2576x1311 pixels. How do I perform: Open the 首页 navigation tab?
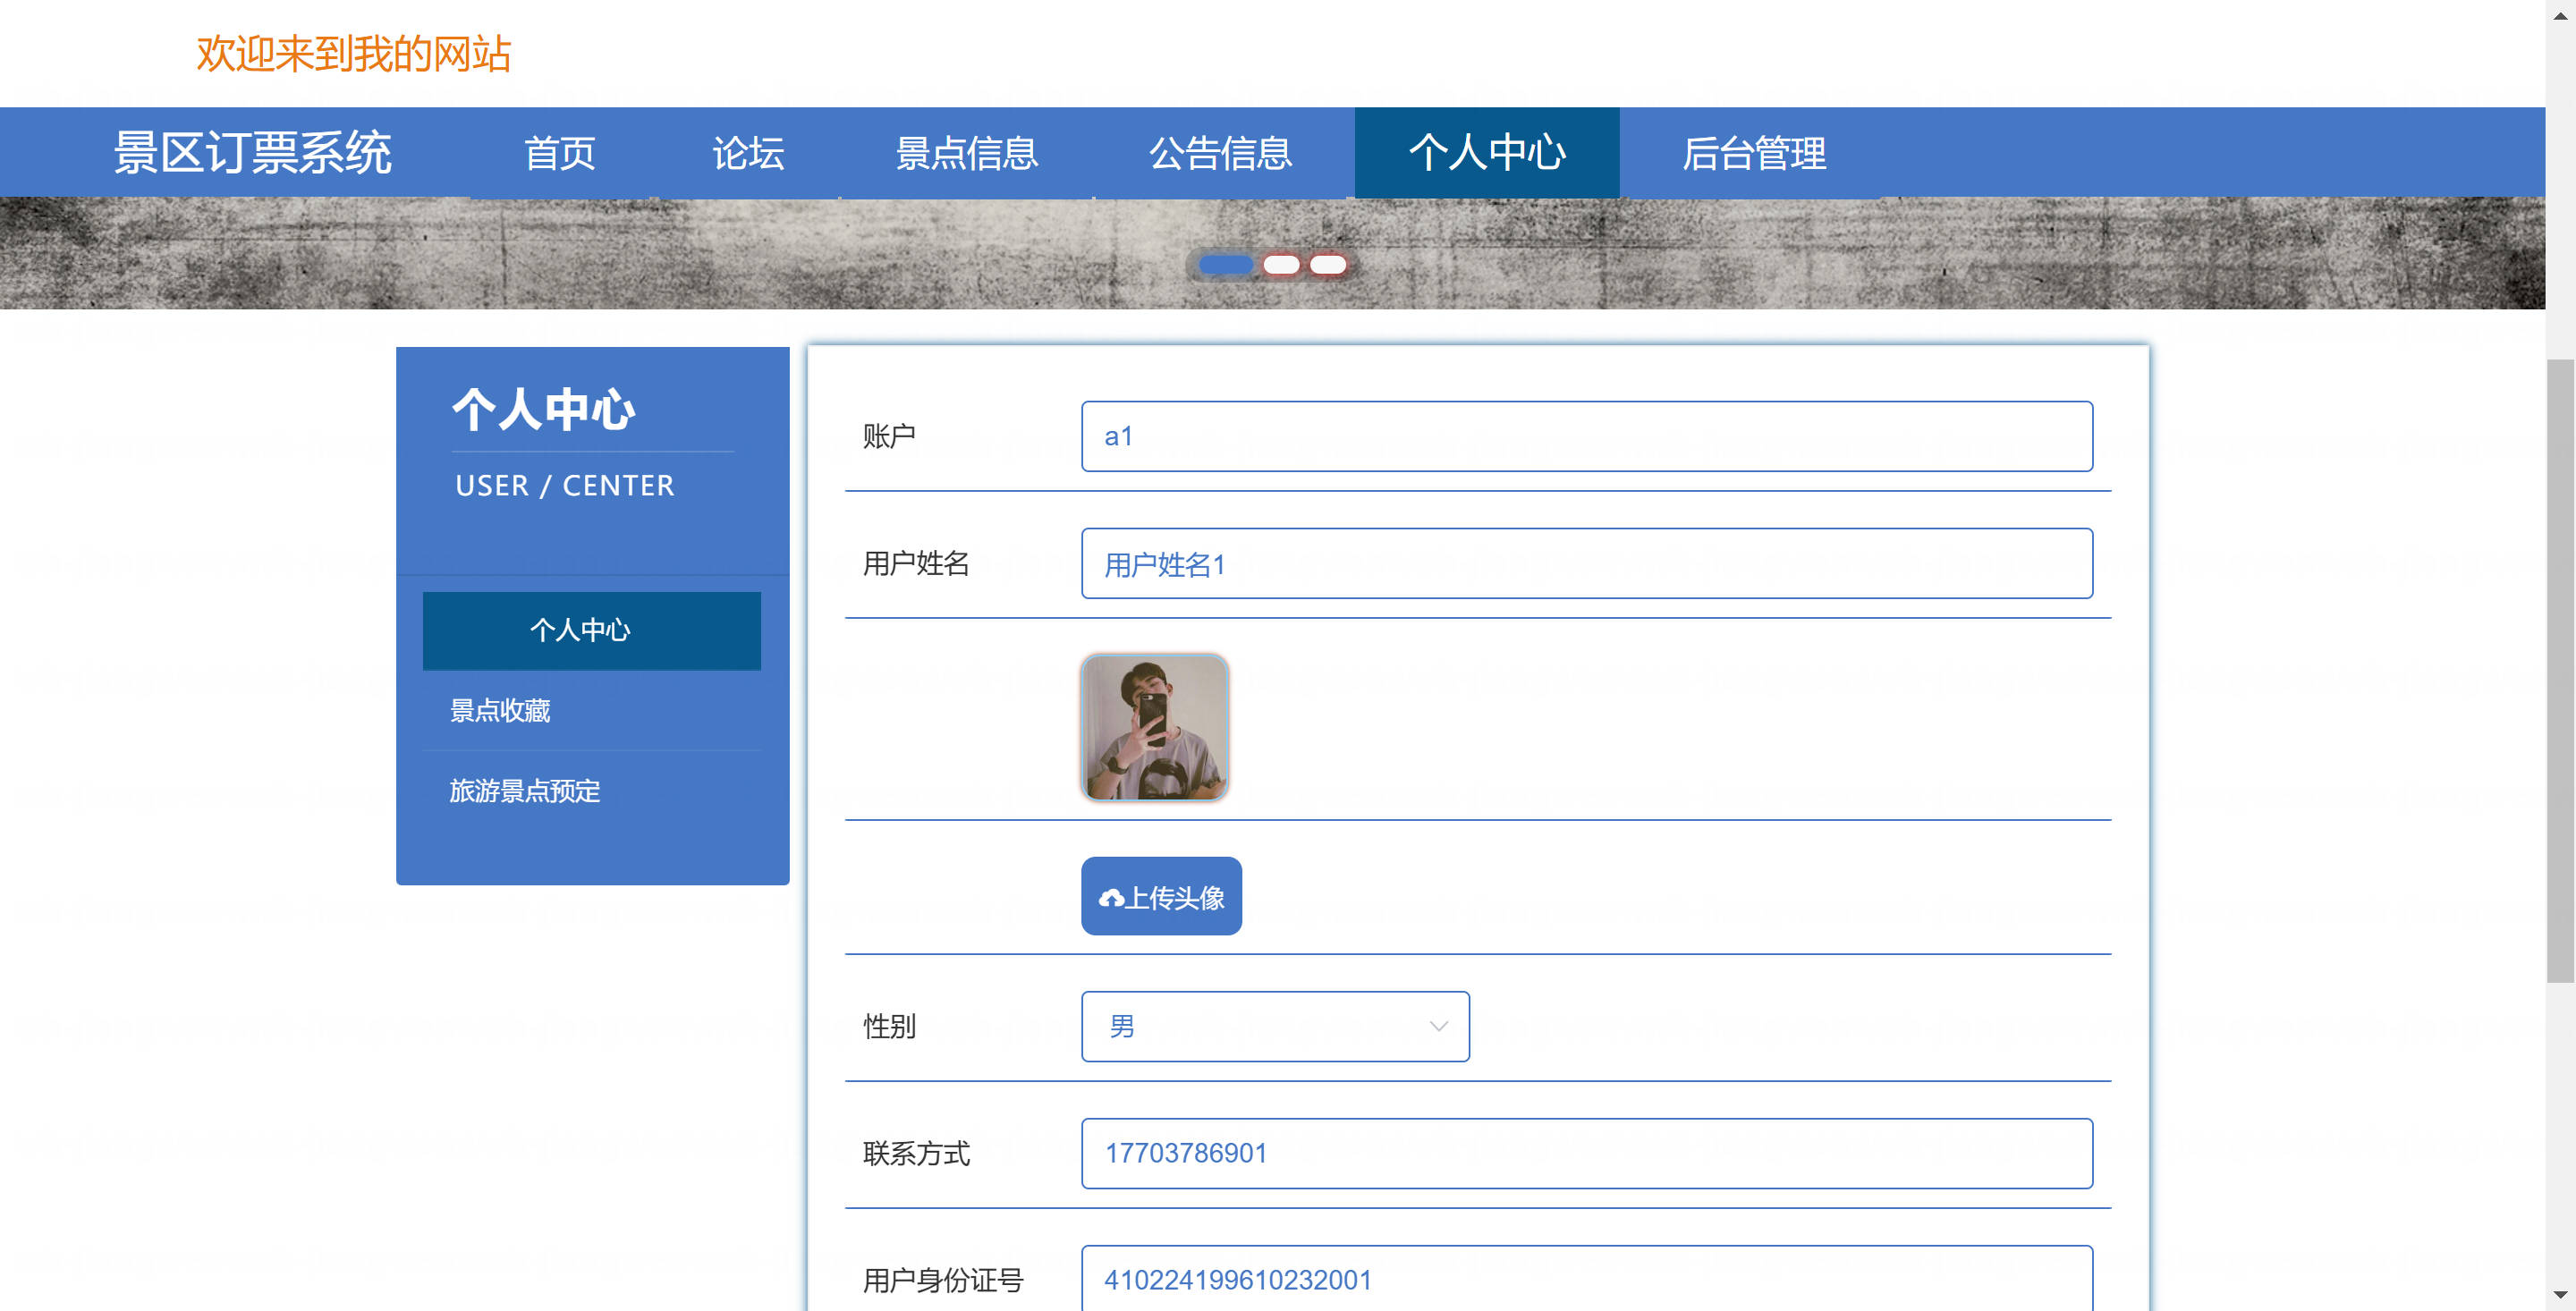point(560,153)
